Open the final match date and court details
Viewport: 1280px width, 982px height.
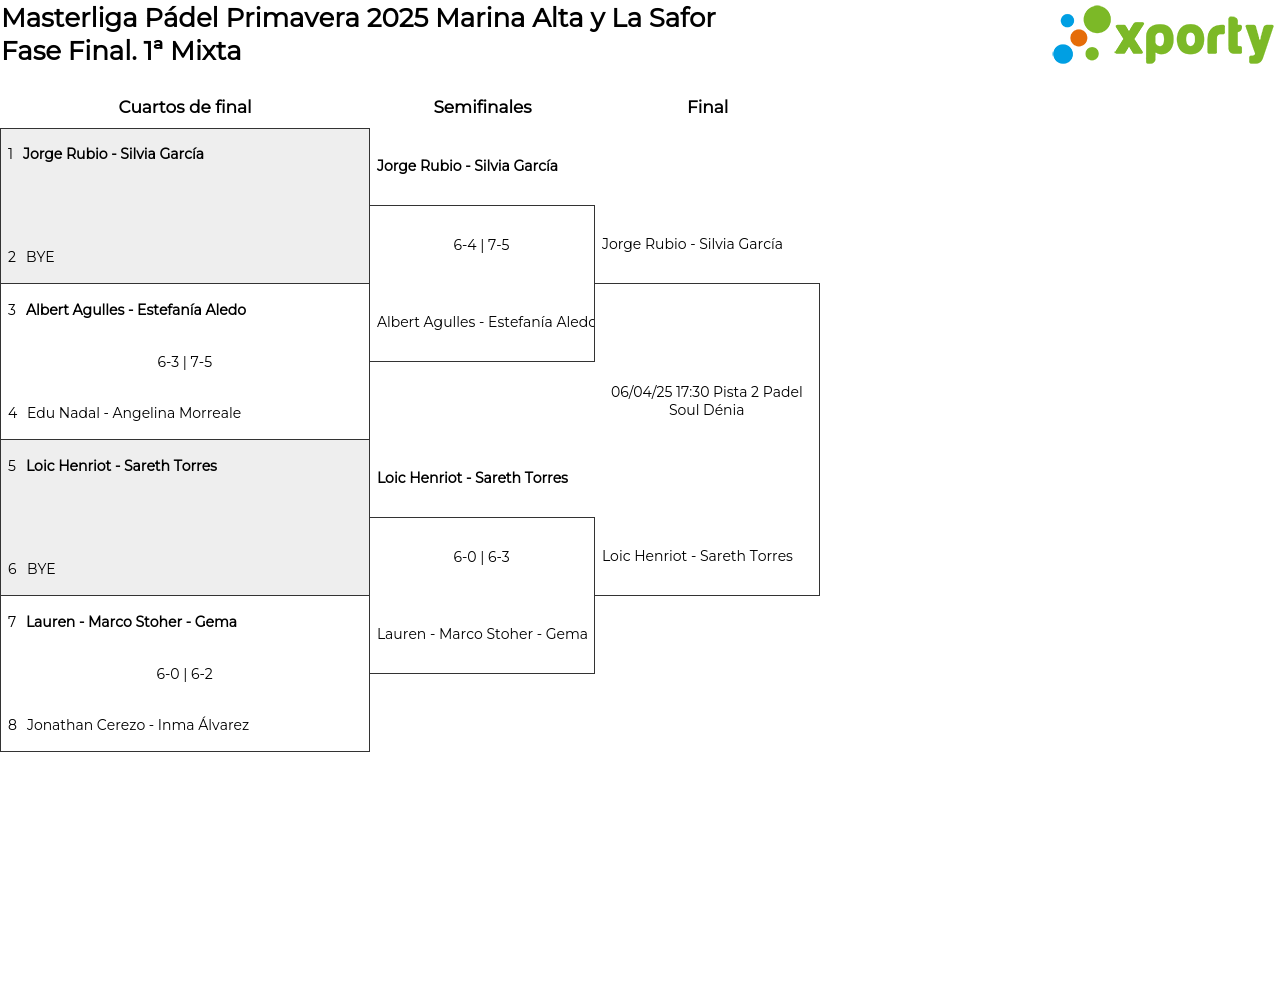(706, 401)
